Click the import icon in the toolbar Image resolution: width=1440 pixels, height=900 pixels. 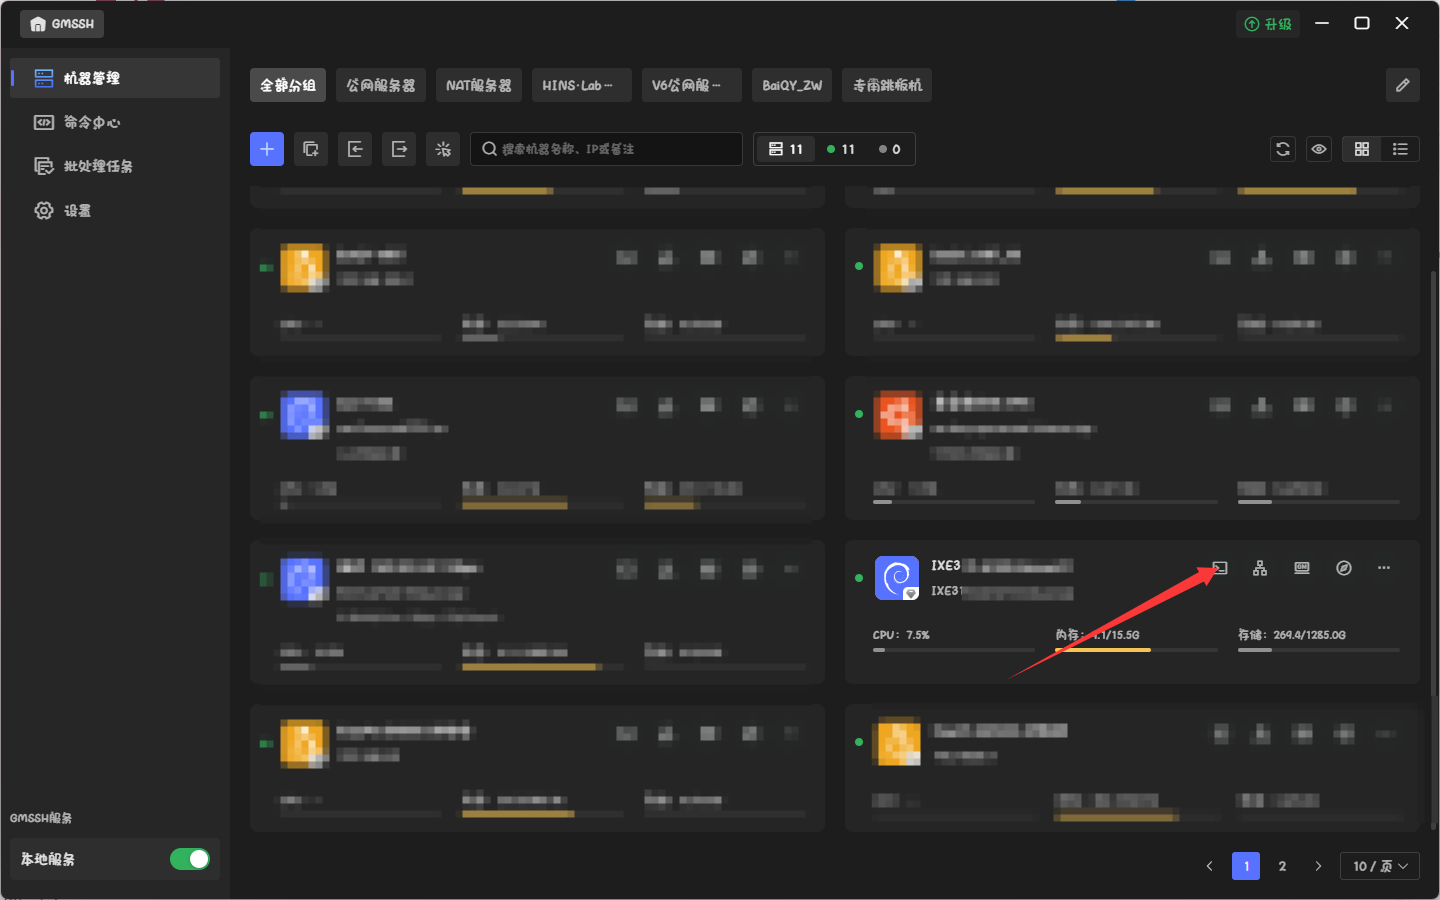355,149
